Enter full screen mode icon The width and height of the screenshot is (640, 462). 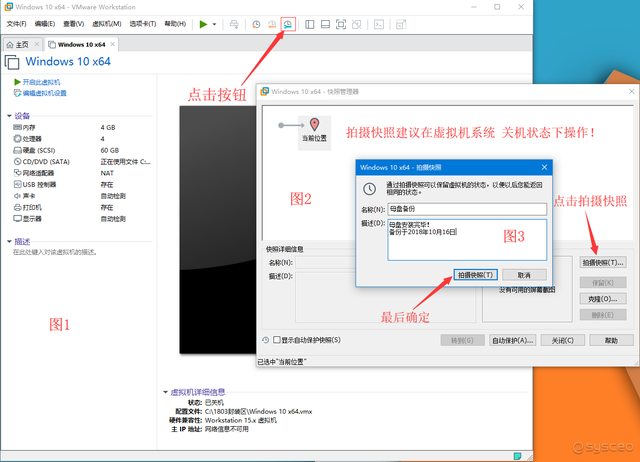(x=341, y=24)
